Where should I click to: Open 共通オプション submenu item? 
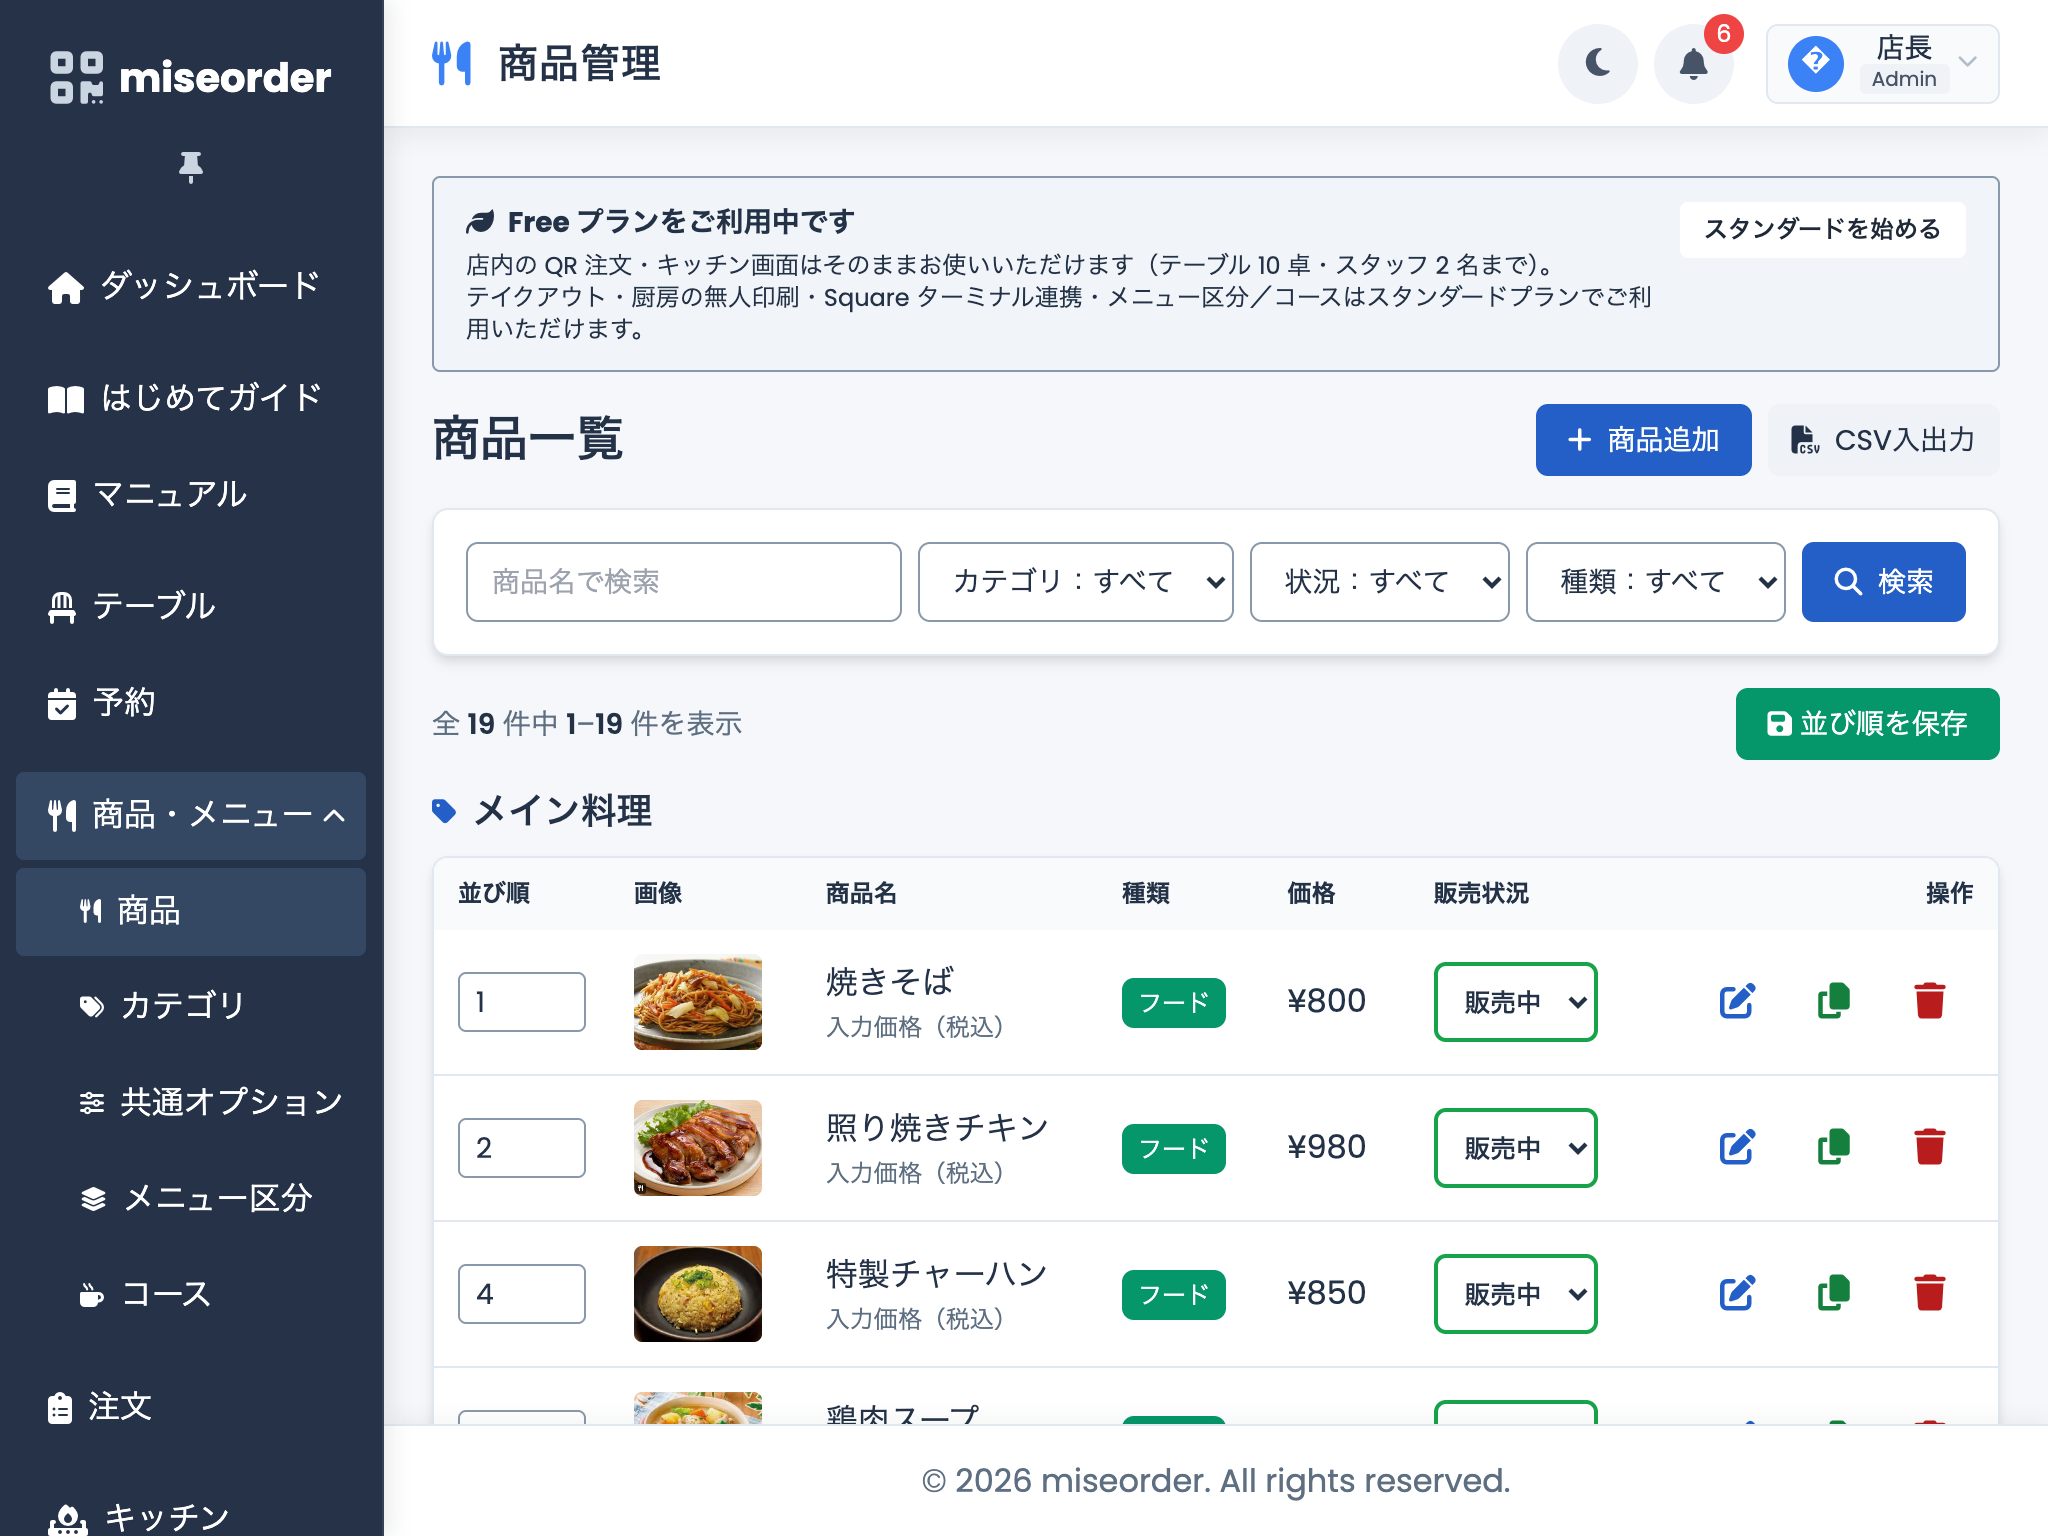pos(191,1102)
